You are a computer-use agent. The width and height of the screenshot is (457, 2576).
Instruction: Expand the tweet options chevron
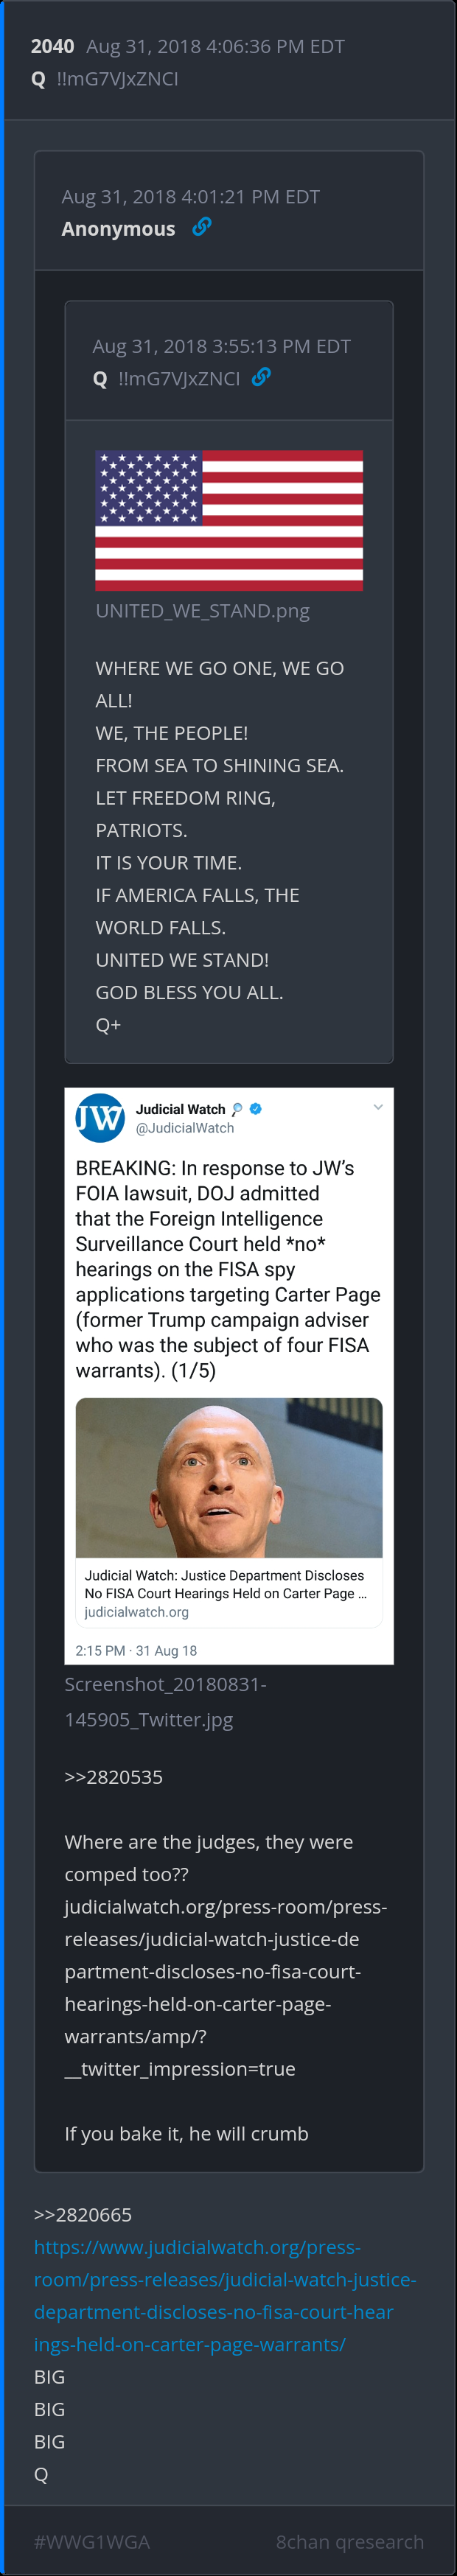[378, 1107]
